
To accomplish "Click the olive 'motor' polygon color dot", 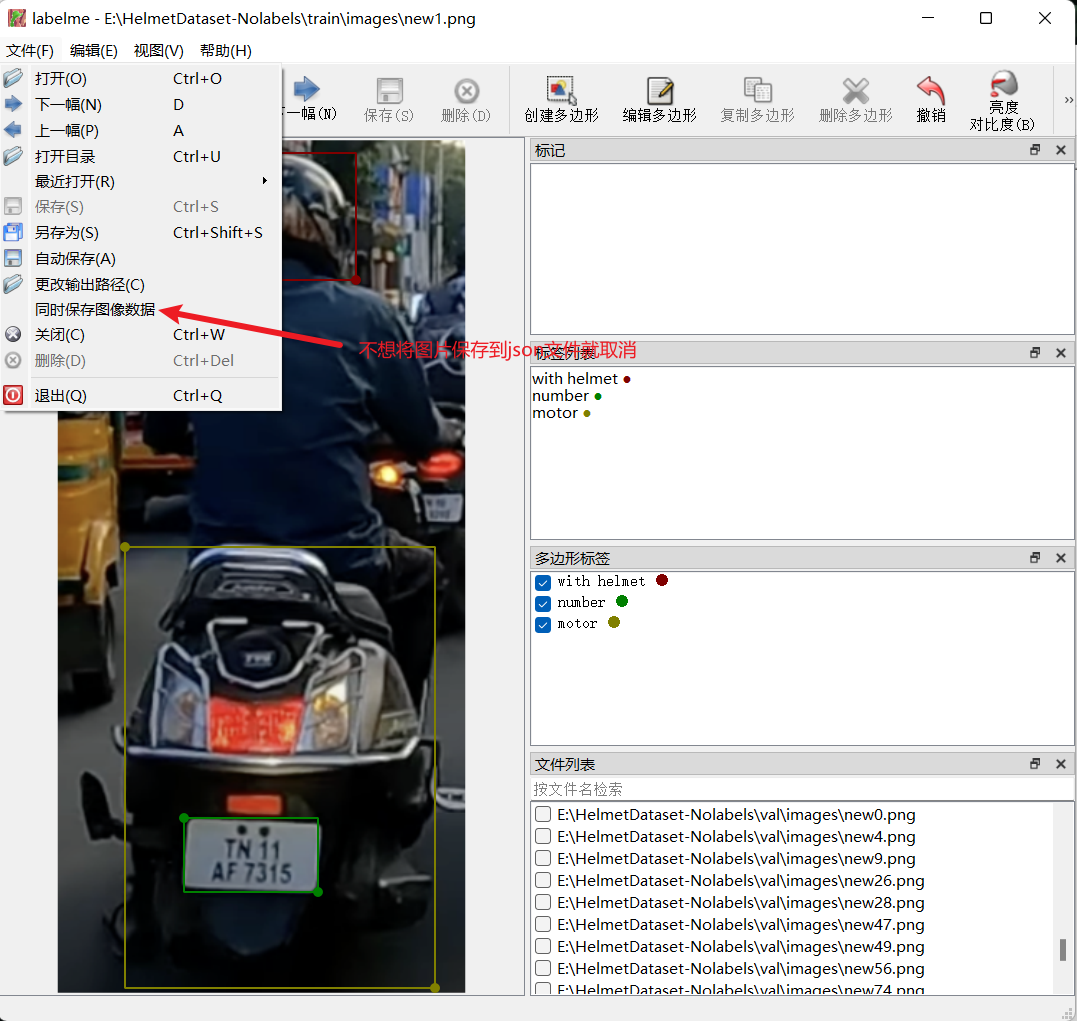I will 614,622.
